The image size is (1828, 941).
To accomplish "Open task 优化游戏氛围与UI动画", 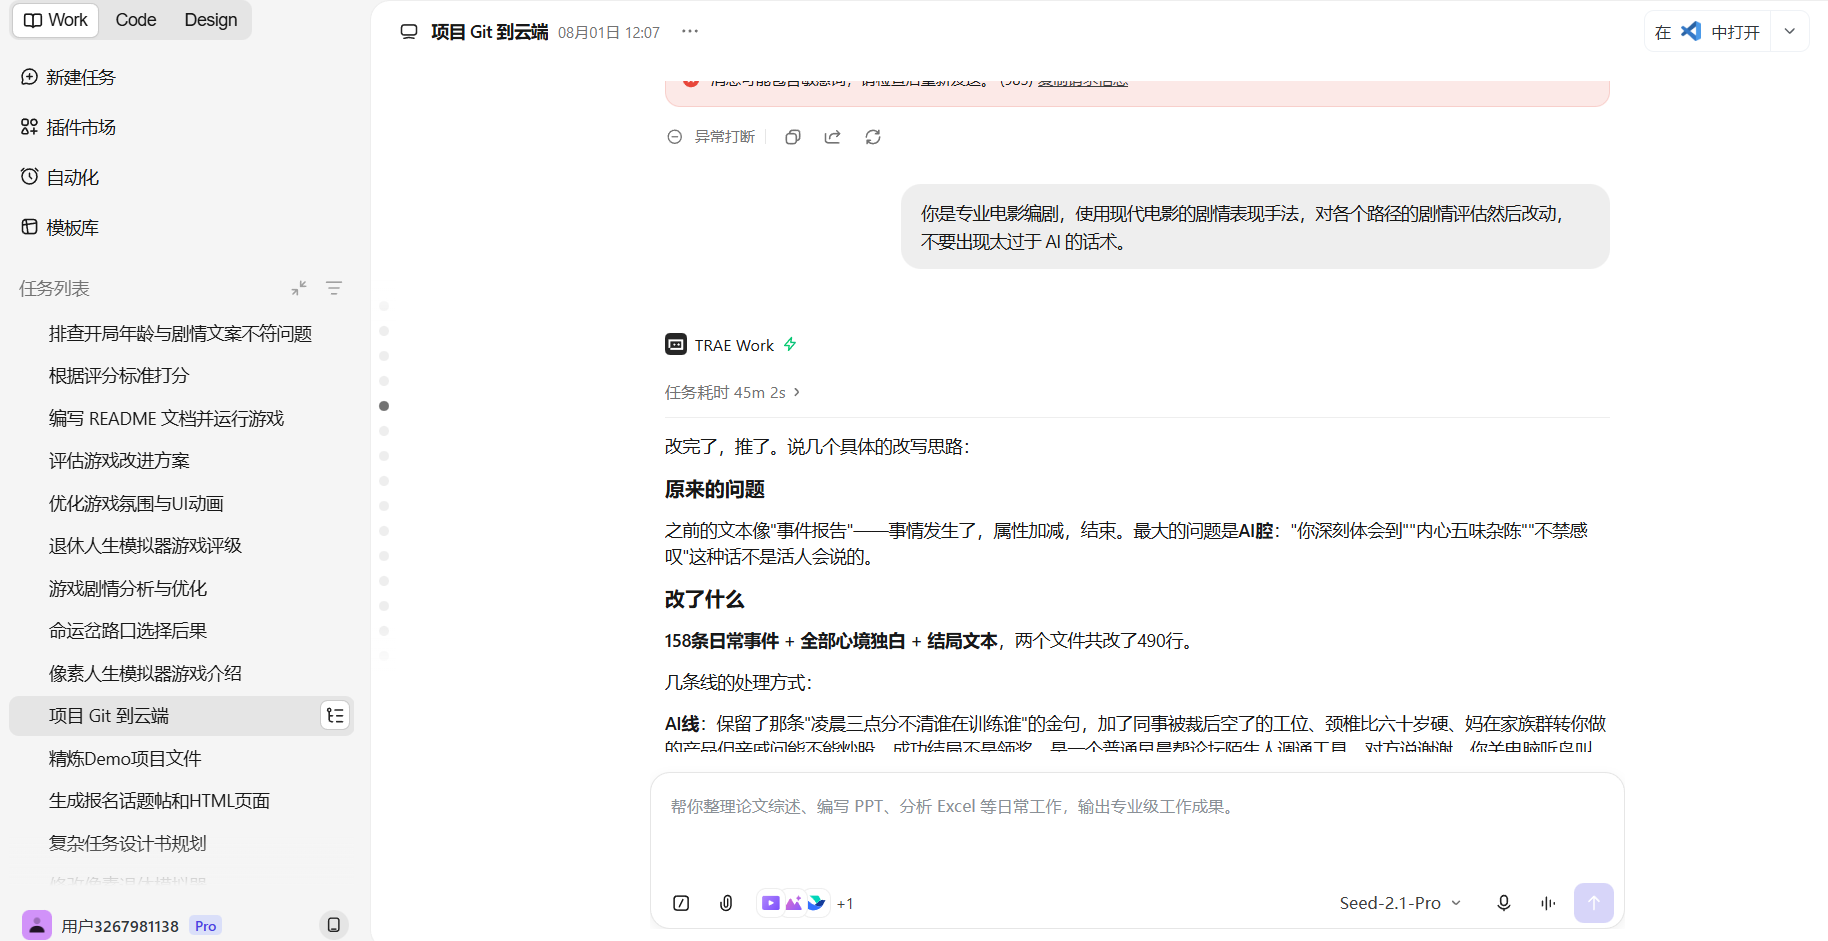I will tap(181, 503).
